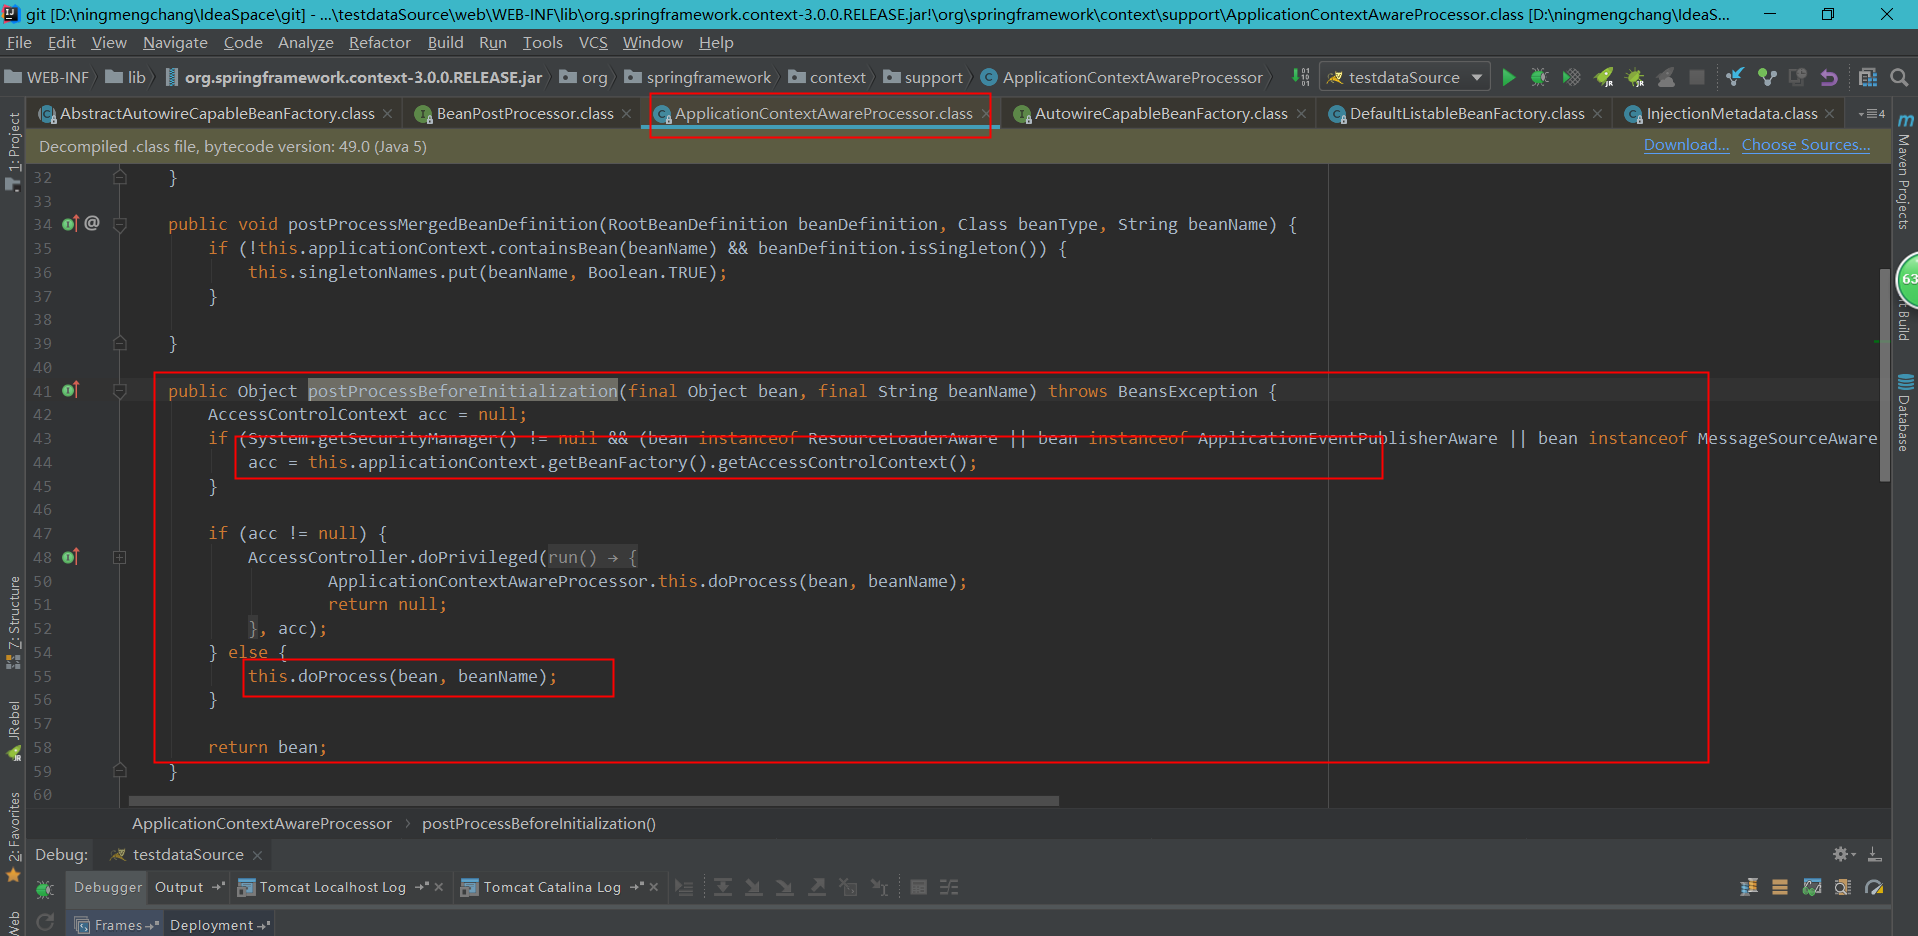Click the Download... link in the decompiler banner
1918x936 pixels.
click(x=1685, y=145)
